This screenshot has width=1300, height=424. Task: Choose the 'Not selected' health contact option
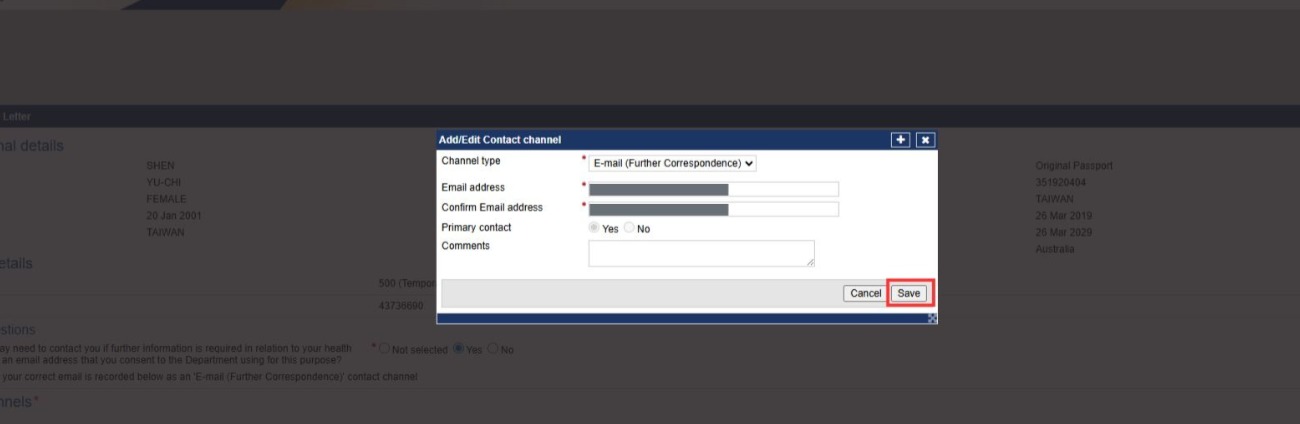pyautogui.click(x=383, y=349)
